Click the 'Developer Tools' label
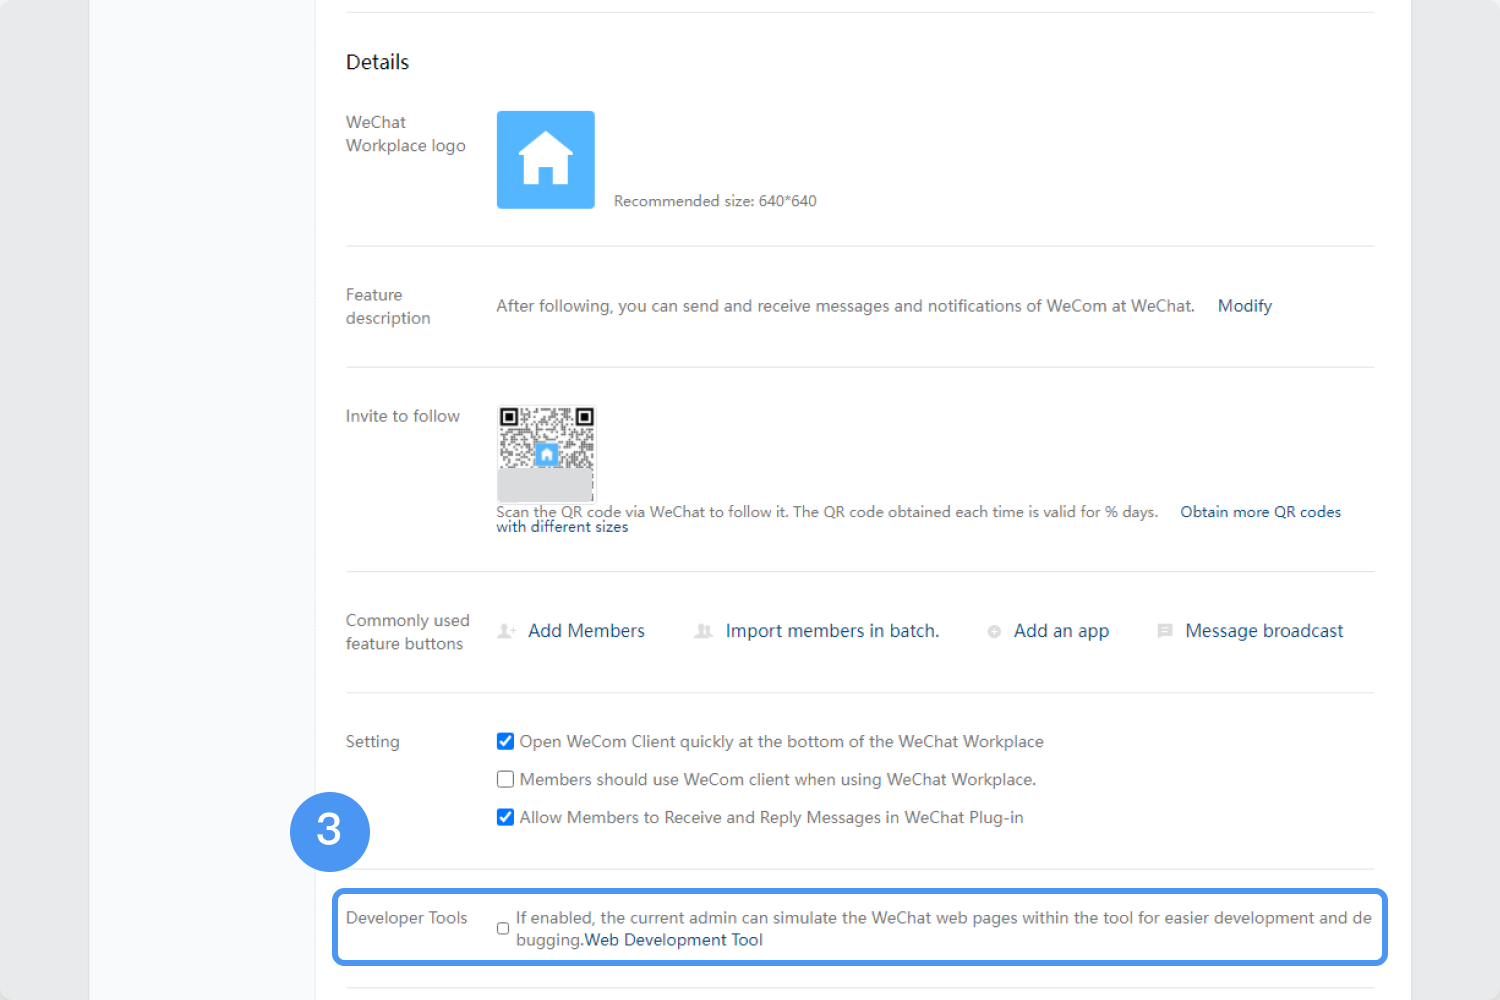The height and width of the screenshot is (1000, 1500). (x=406, y=917)
